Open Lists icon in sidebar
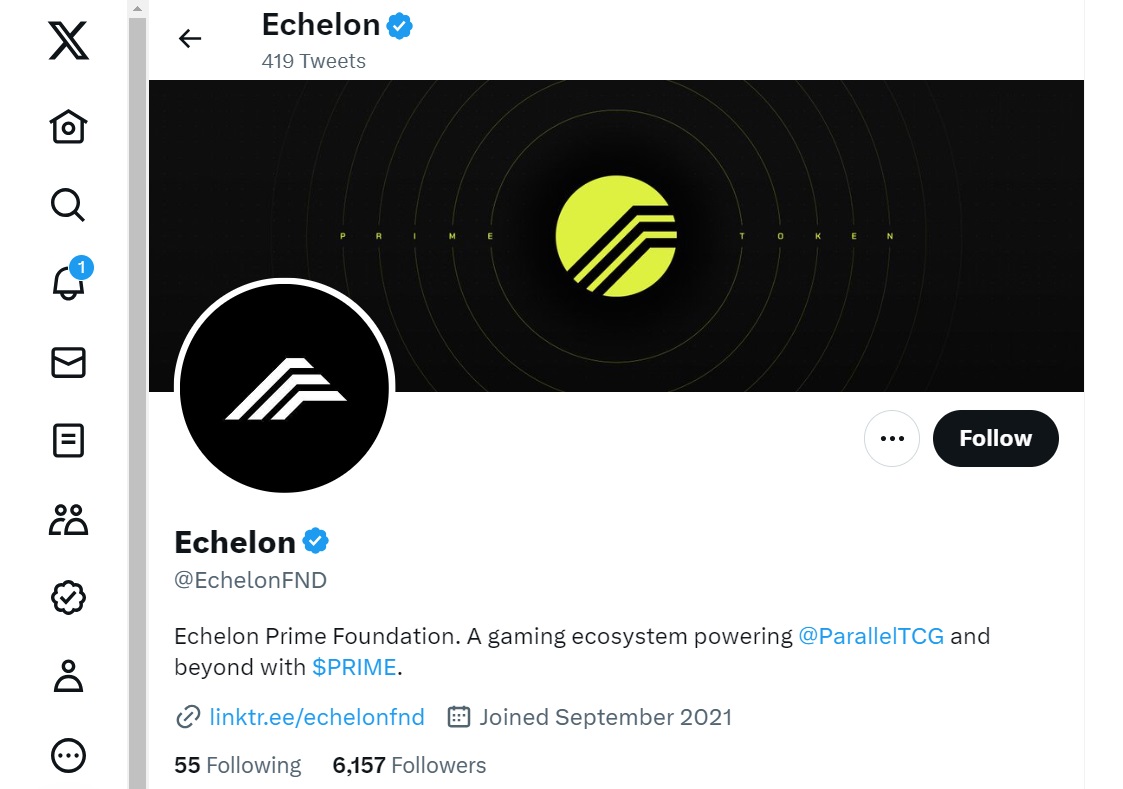Viewport: 1123px width, 789px height. (69, 440)
